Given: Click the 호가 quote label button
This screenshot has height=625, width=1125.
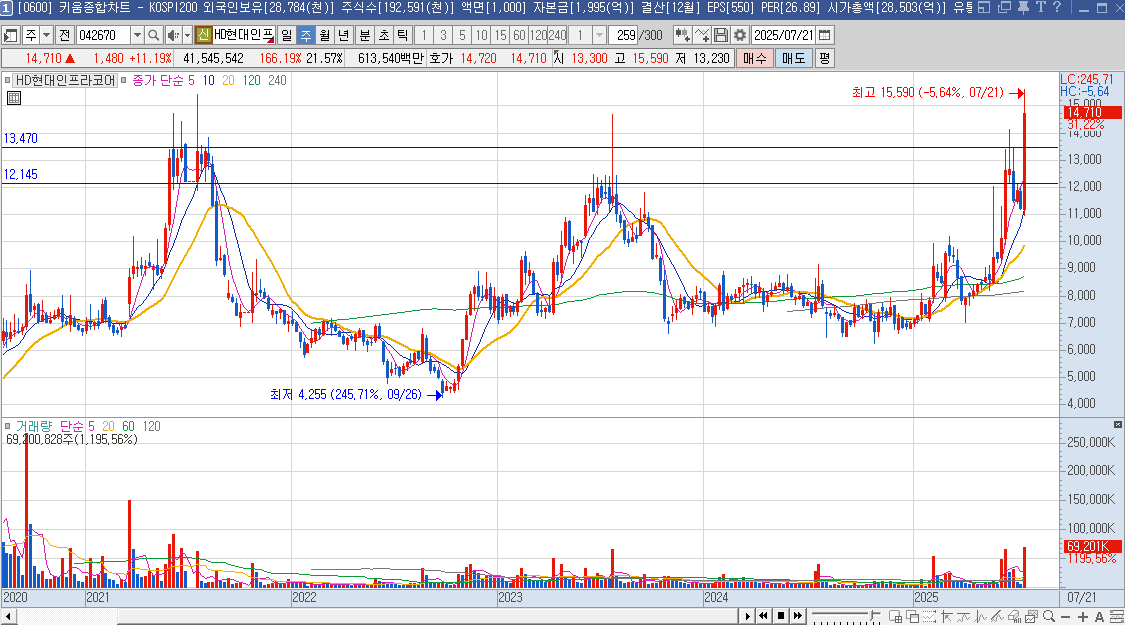Looking at the screenshot, I should pyautogui.click(x=441, y=58).
